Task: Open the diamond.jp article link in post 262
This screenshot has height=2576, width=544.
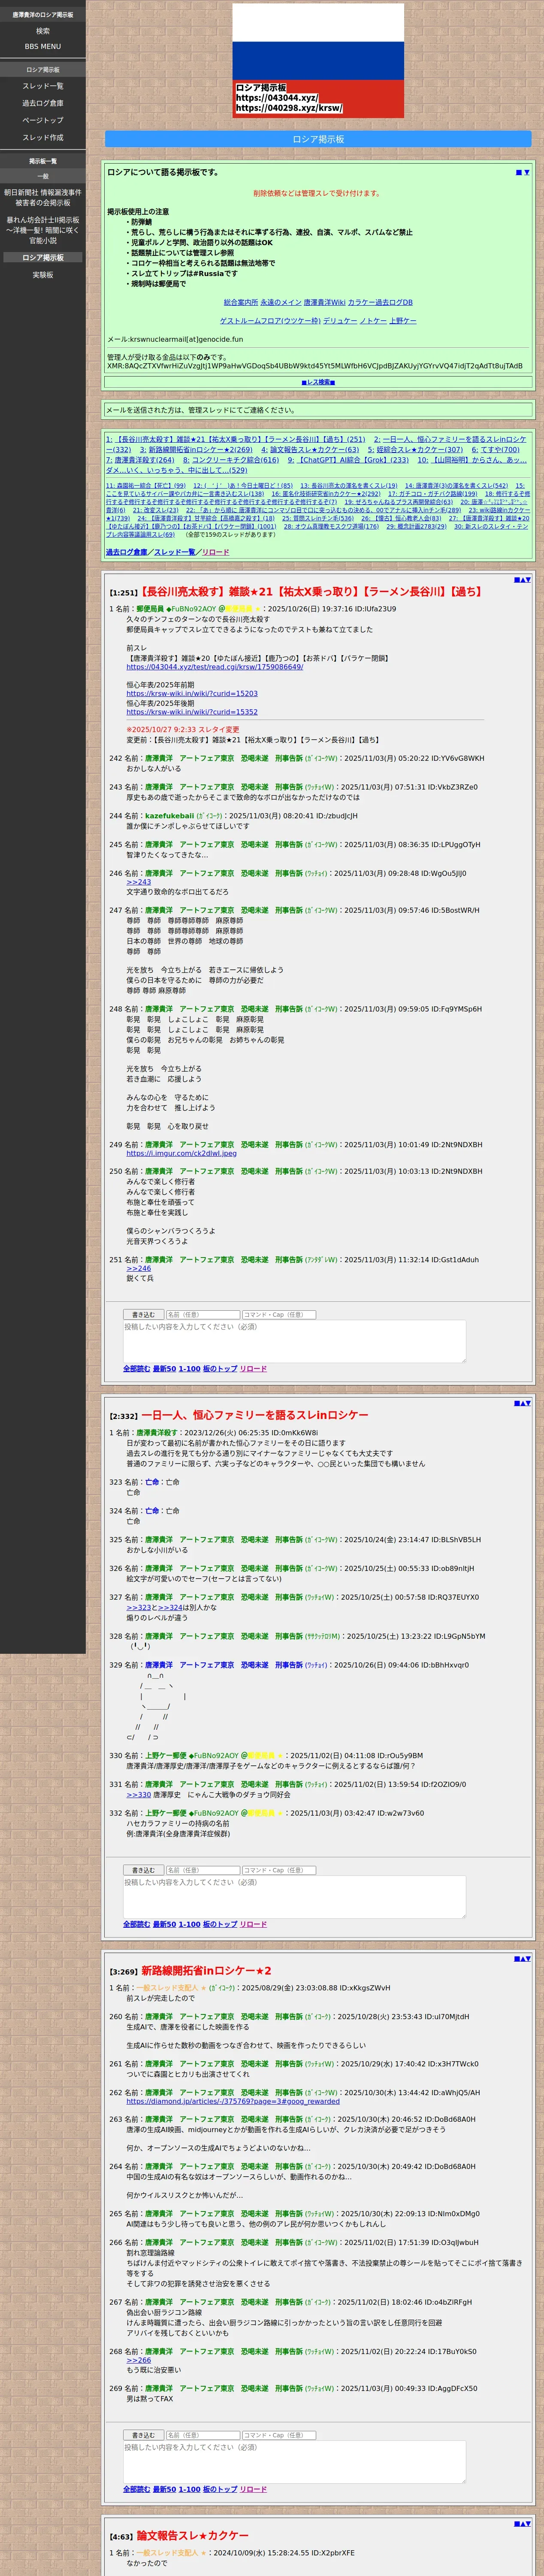Action: 233,2101
